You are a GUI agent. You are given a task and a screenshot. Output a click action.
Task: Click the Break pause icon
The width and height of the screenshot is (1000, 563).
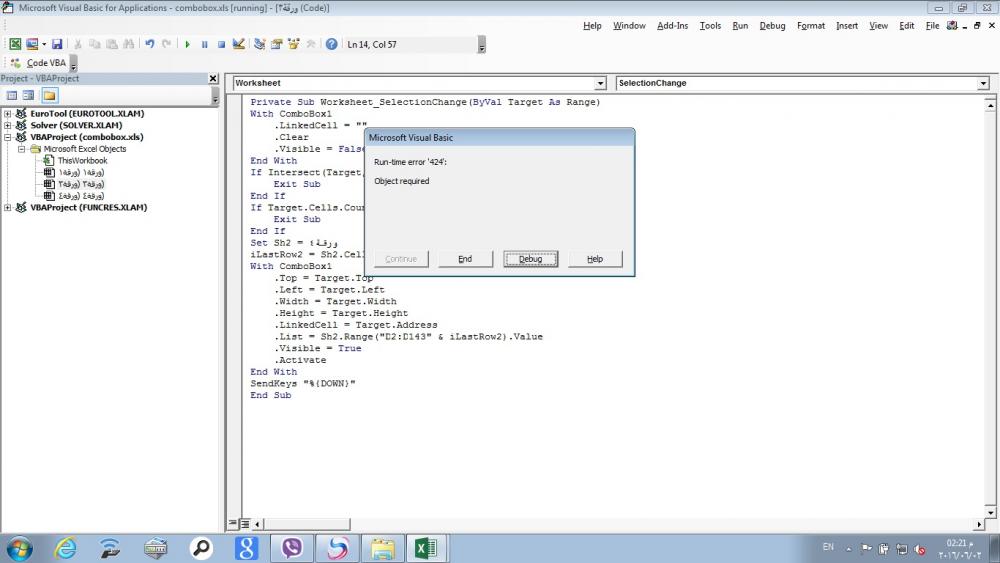(x=204, y=44)
